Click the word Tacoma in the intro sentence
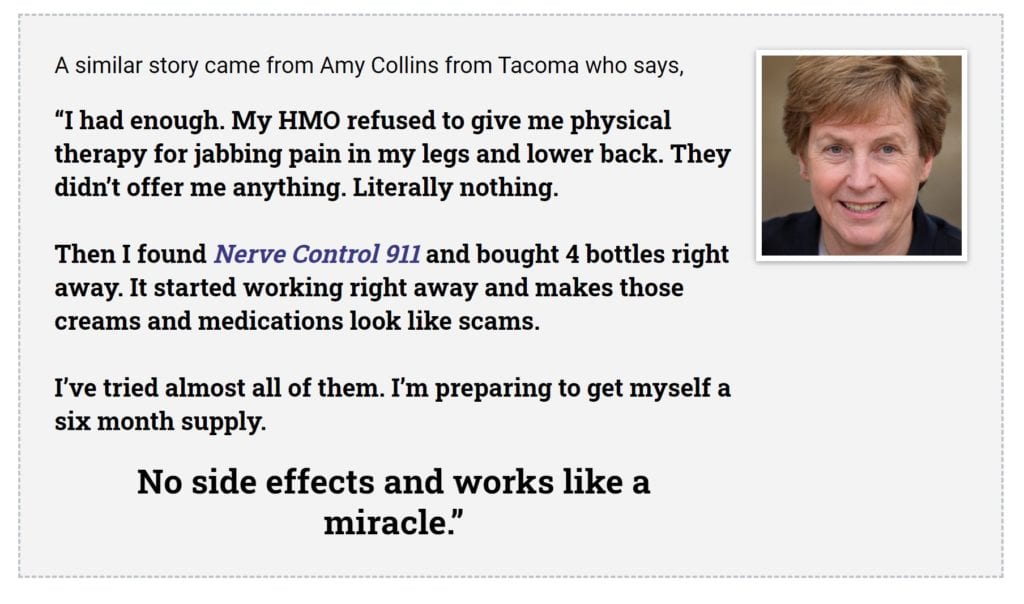Screen dimensions: 1024x604 [x=538, y=65]
